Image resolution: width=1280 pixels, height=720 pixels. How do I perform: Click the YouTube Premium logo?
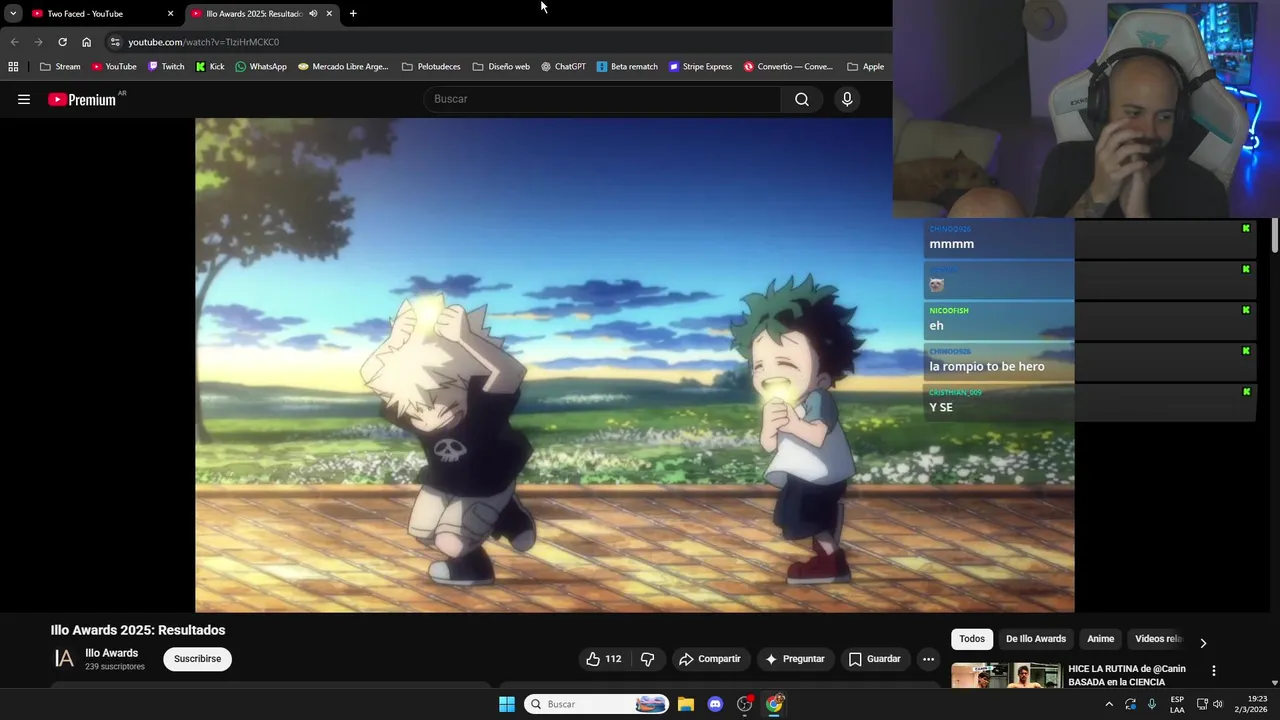click(83, 99)
